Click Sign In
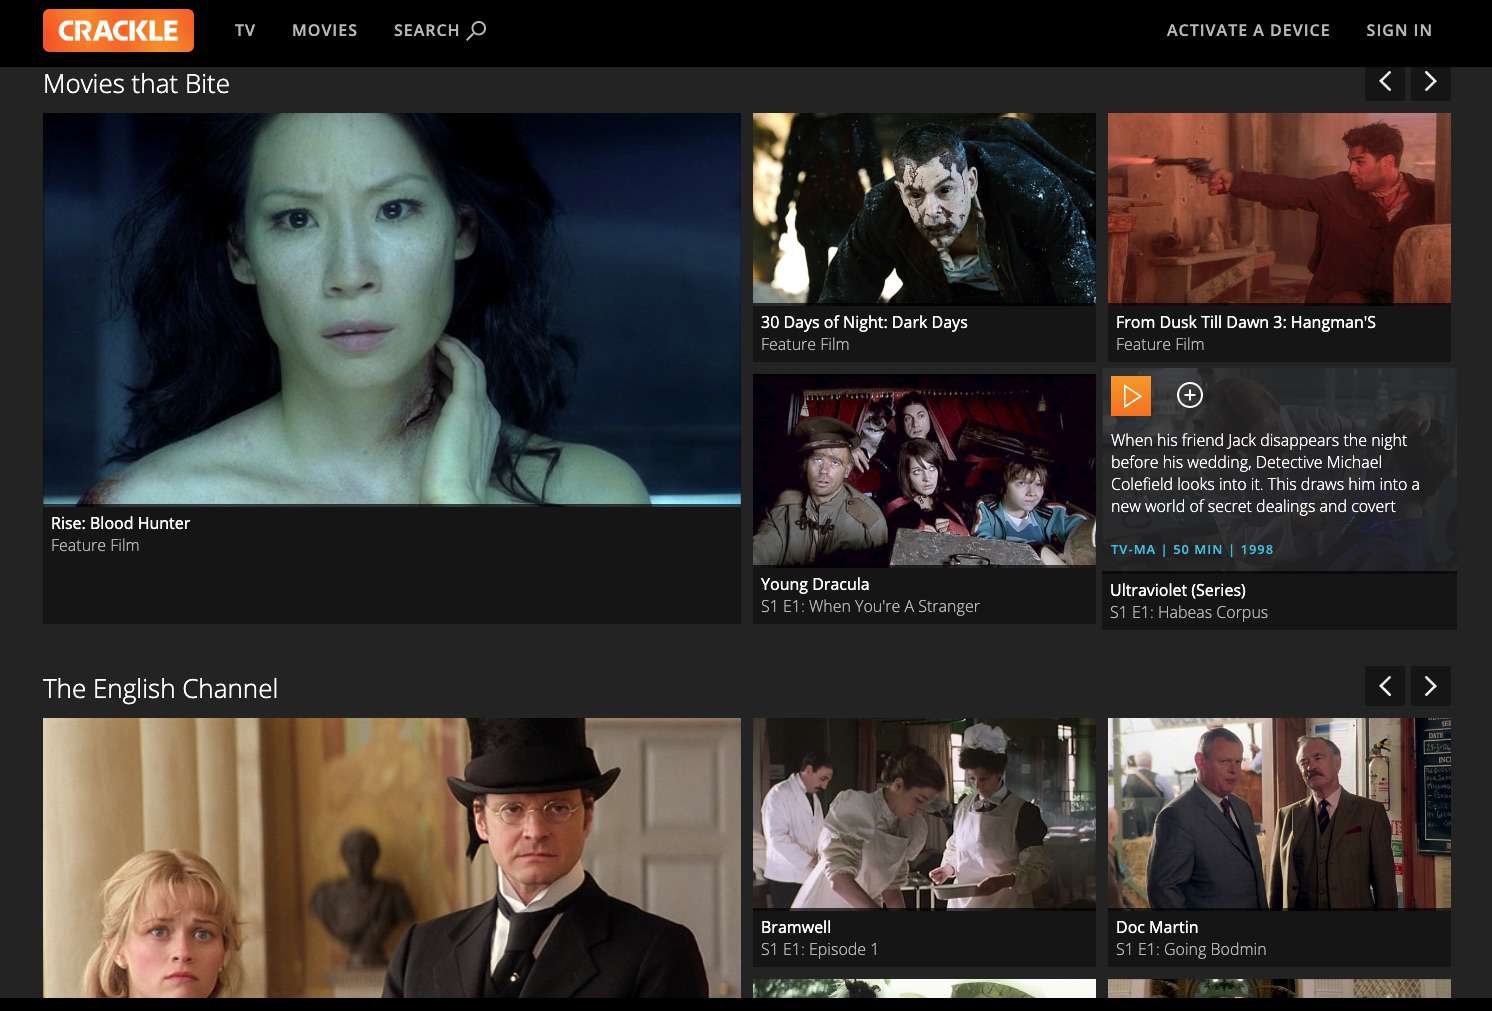The height and width of the screenshot is (1011, 1492). click(1399, 30)
